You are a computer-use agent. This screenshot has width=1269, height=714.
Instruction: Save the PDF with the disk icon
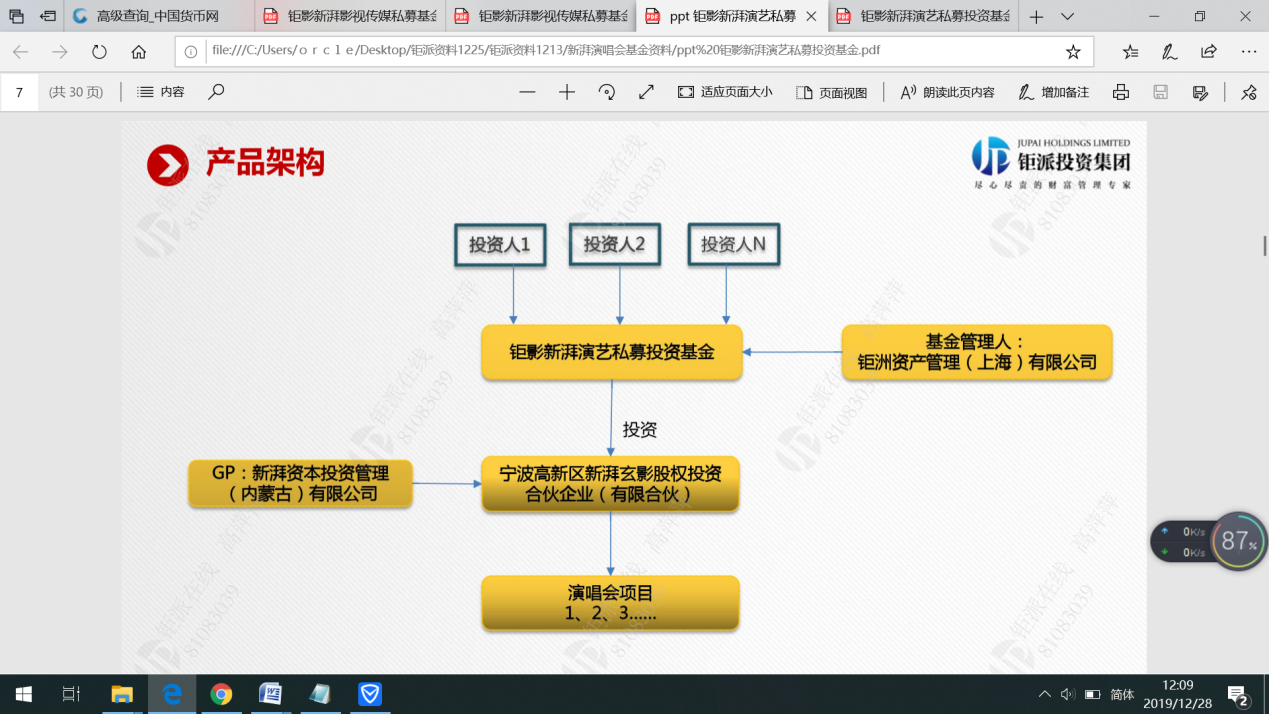[x=1161, y=92]
